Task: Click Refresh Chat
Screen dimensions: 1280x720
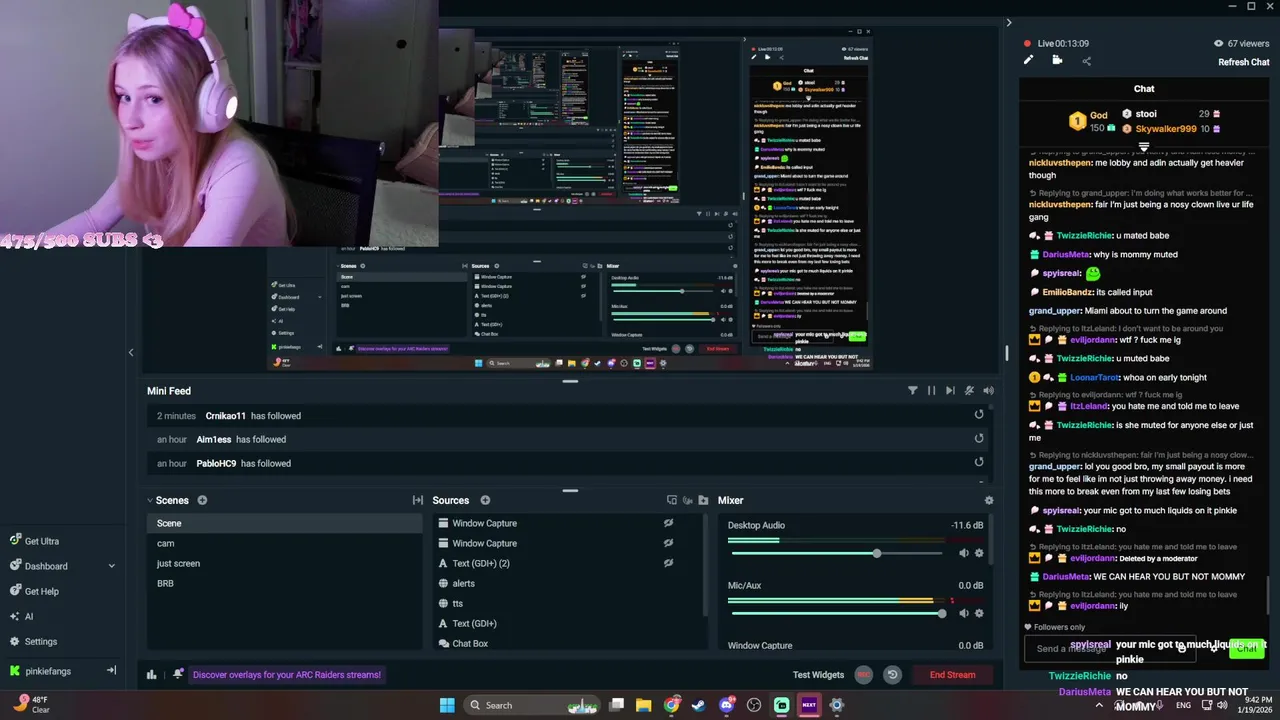Action: point(1244,62)
